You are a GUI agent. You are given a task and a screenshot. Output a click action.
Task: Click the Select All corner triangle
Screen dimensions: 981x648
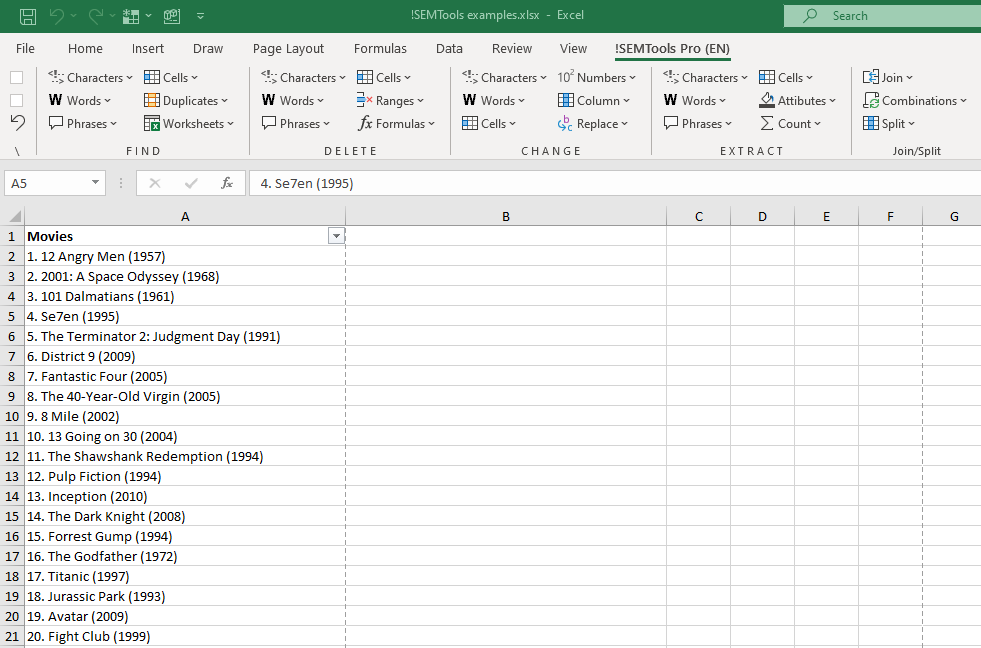13,216
